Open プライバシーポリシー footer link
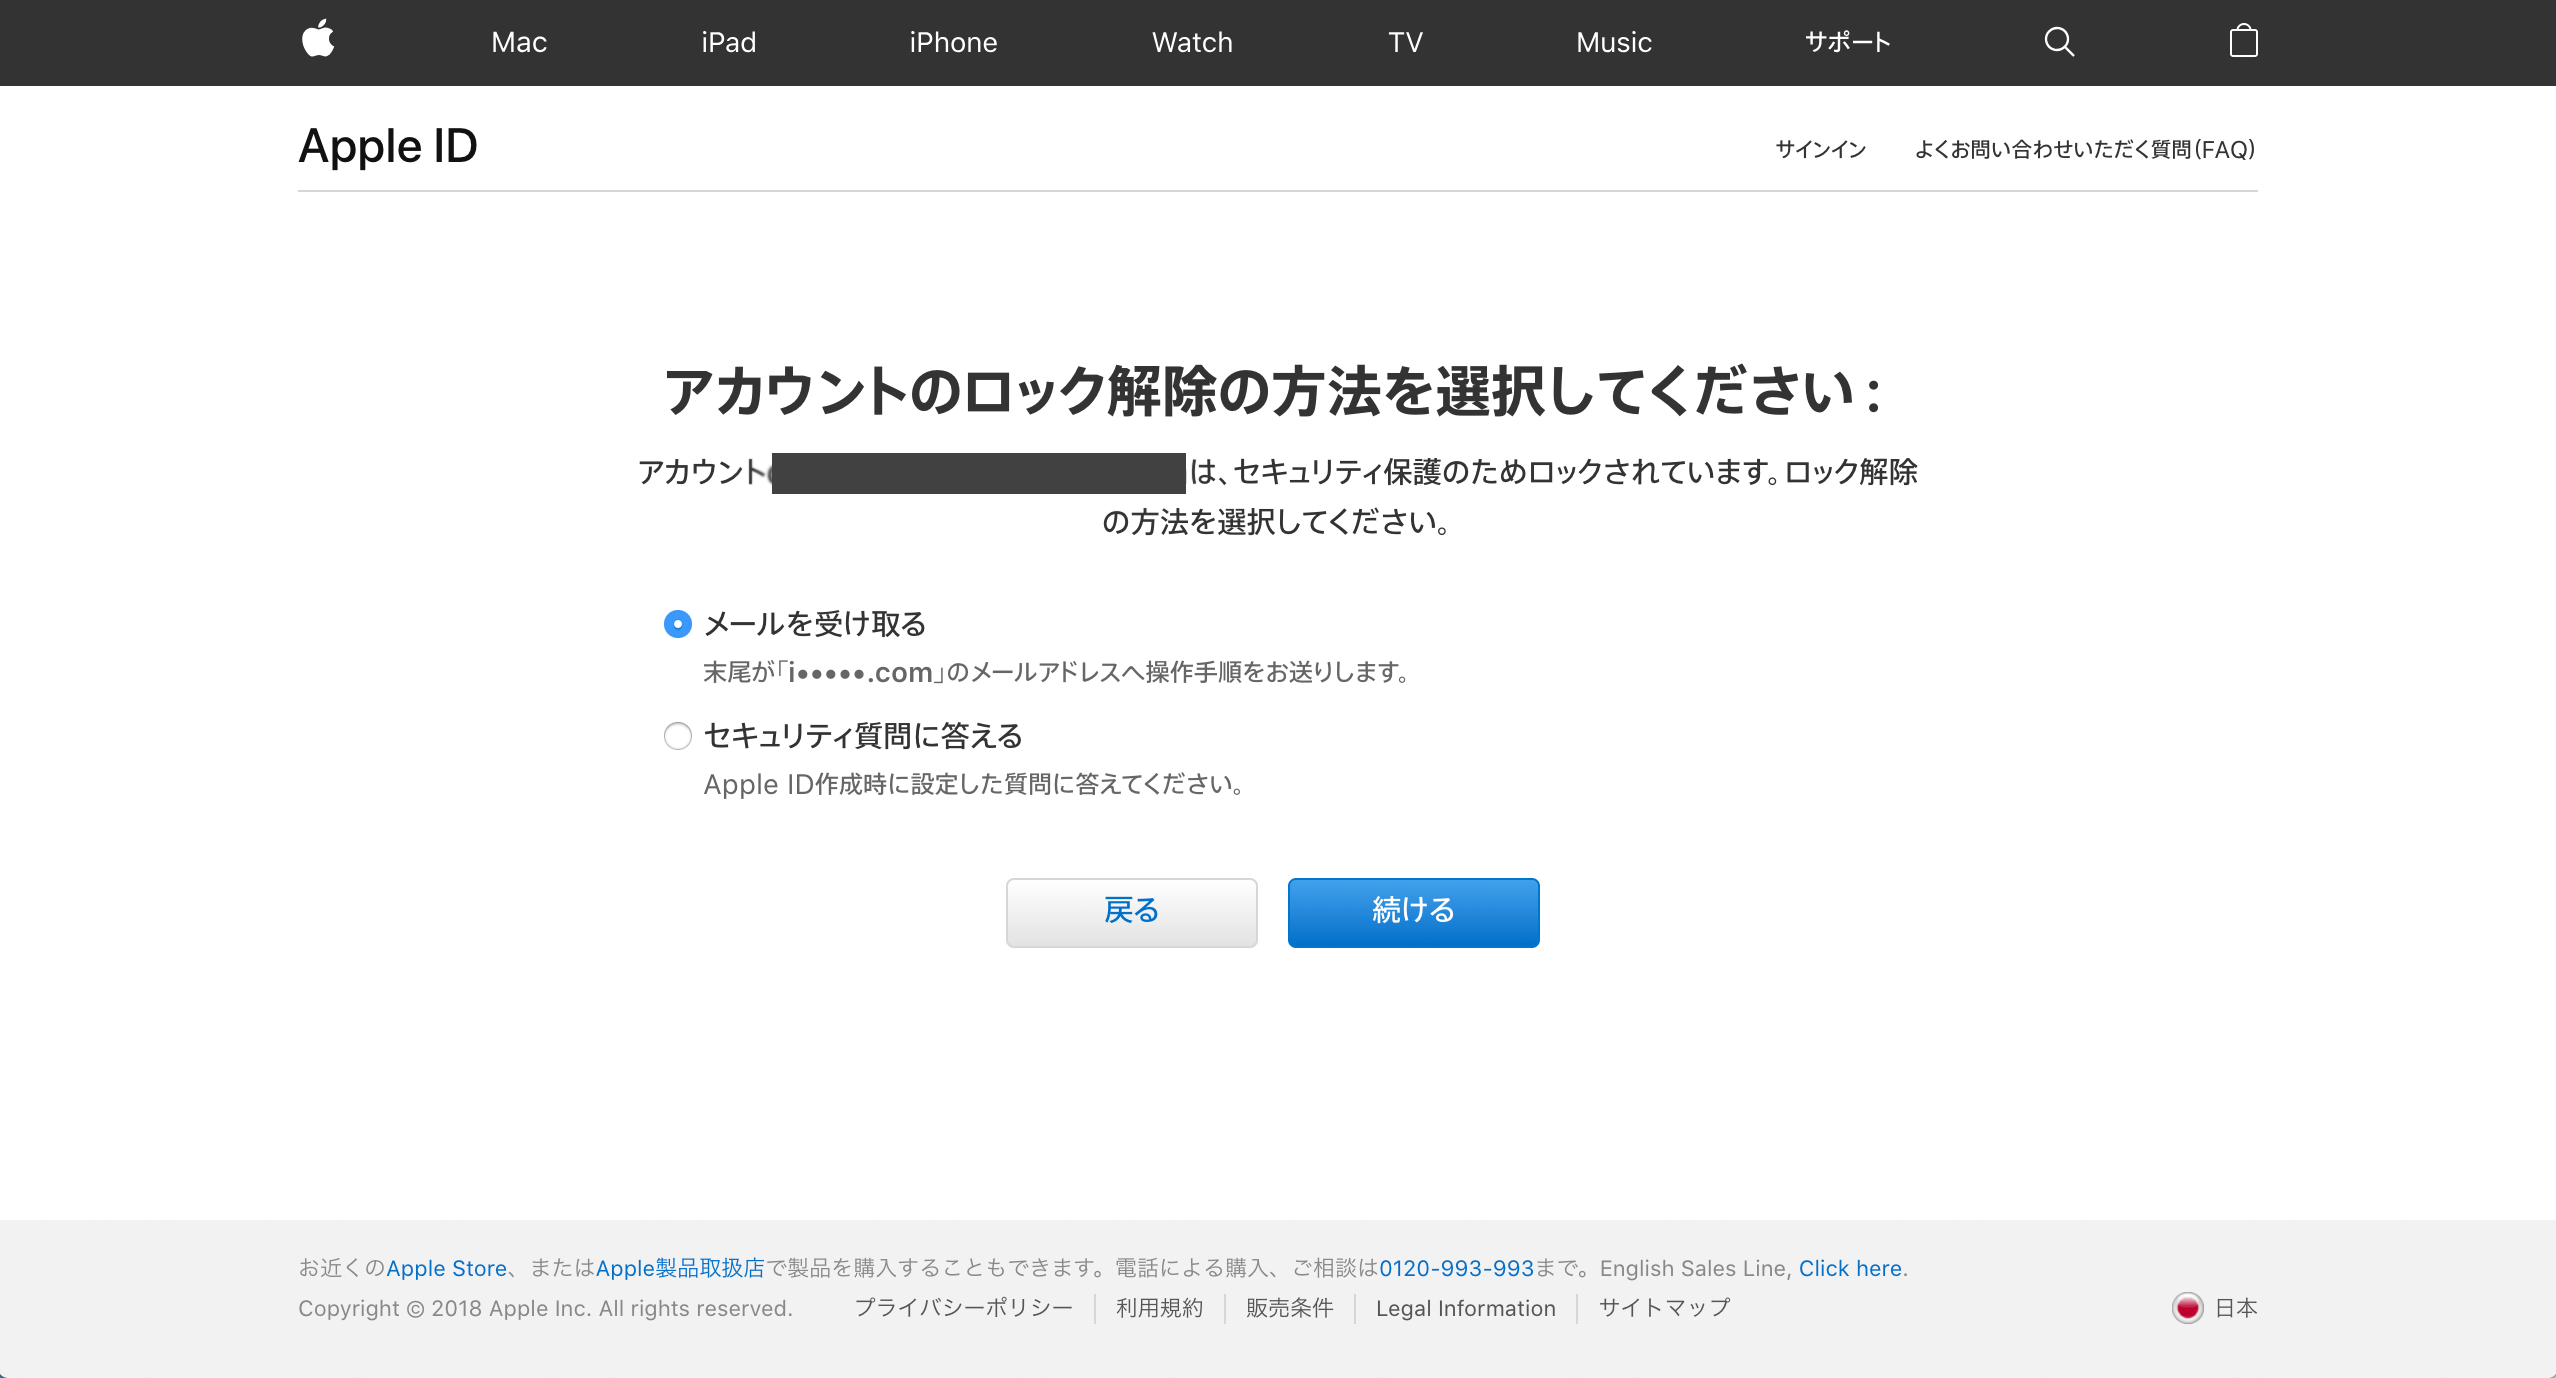 pos(963,1308)
